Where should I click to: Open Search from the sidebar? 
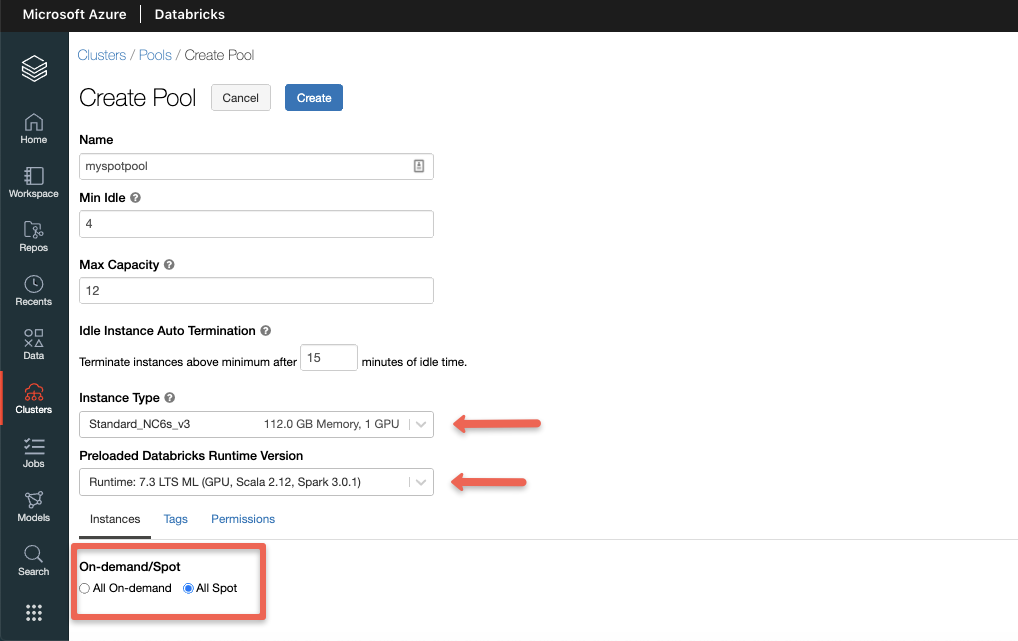34,560
